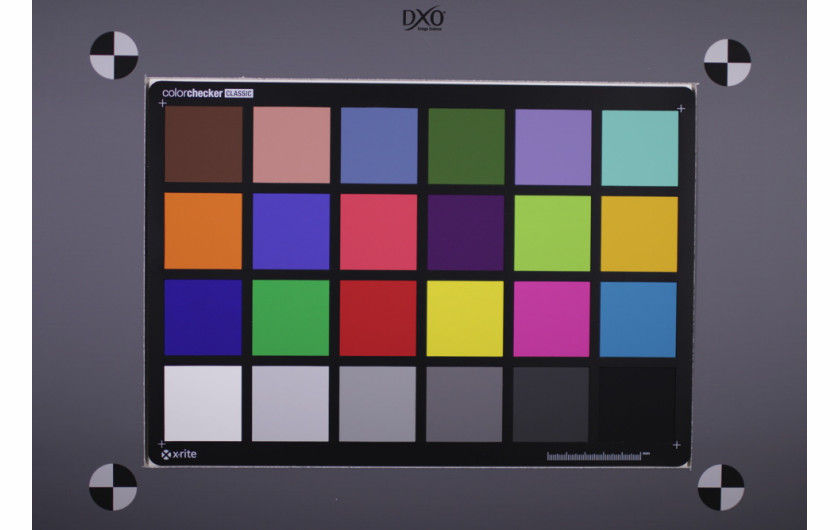The height and width of the screenshot is (530, 840).
Task: Select the lavender blue-flower patch
Action: click(553, 147)
